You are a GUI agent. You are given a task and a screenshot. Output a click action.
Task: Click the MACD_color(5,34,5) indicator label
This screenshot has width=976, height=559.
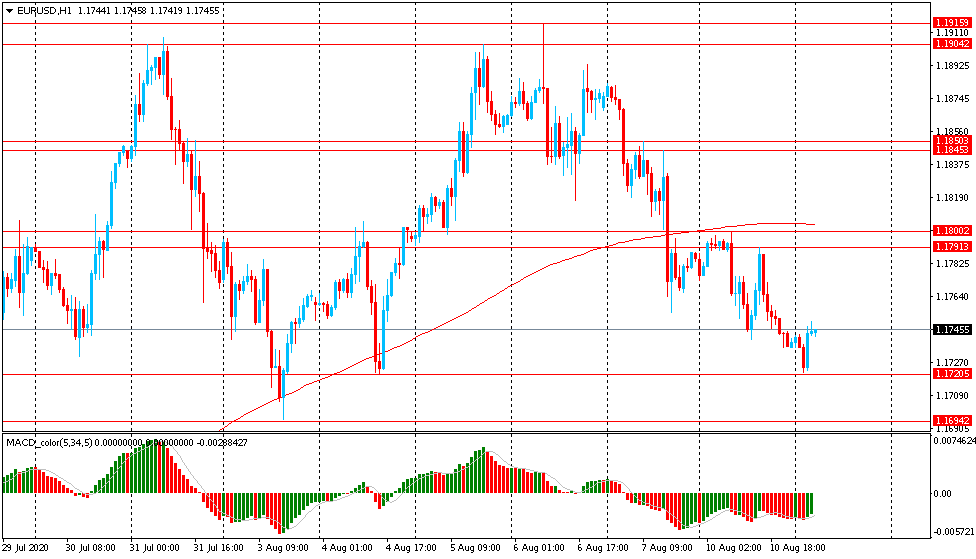49,443
